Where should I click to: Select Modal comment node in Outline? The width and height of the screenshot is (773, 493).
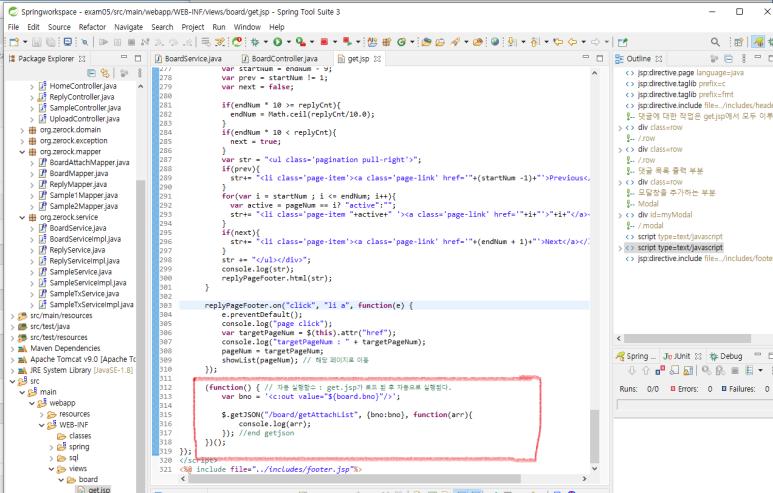click(648, 204)
